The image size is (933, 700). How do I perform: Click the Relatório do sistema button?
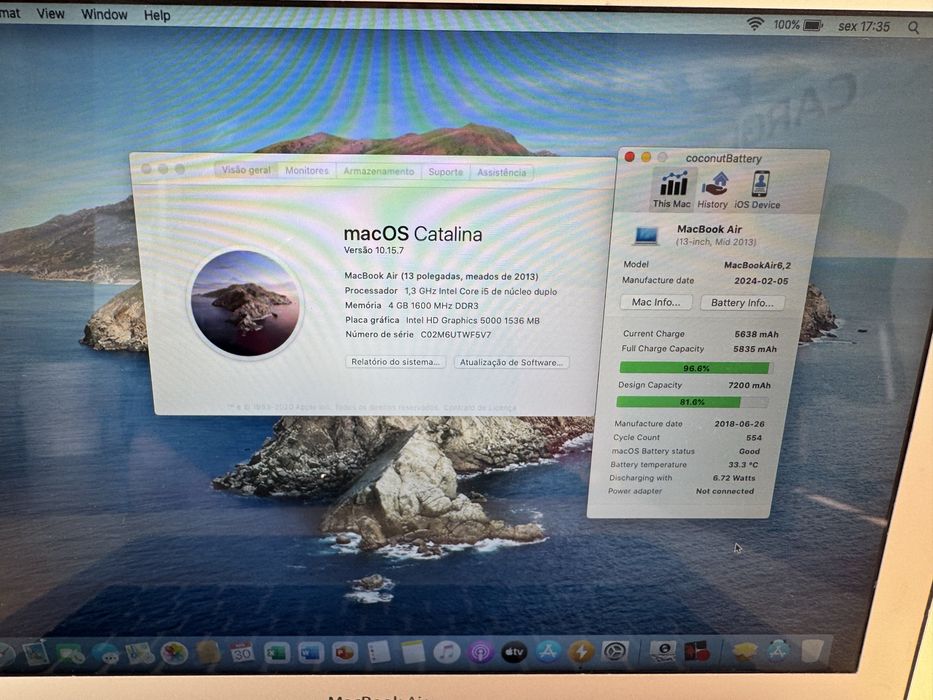pos(395,362)
